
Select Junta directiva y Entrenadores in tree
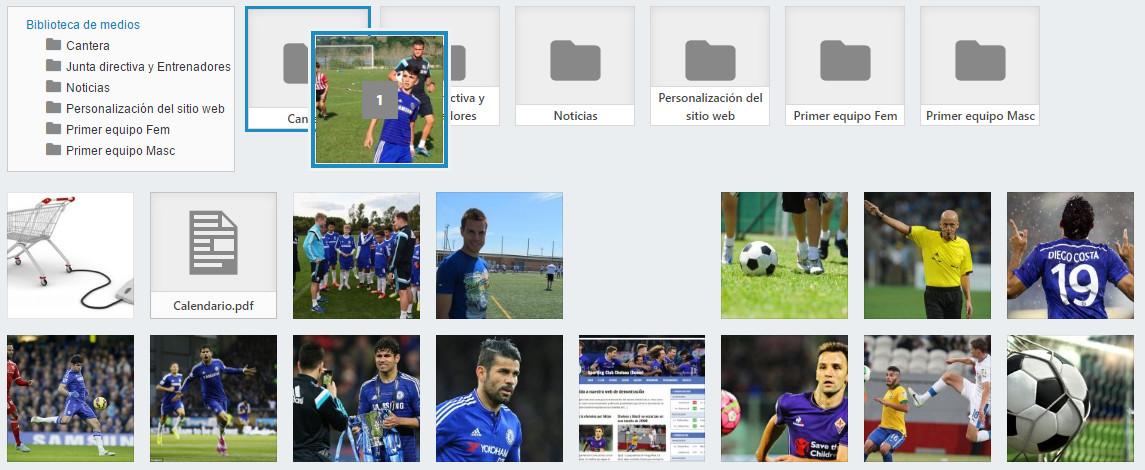[148, 67]
